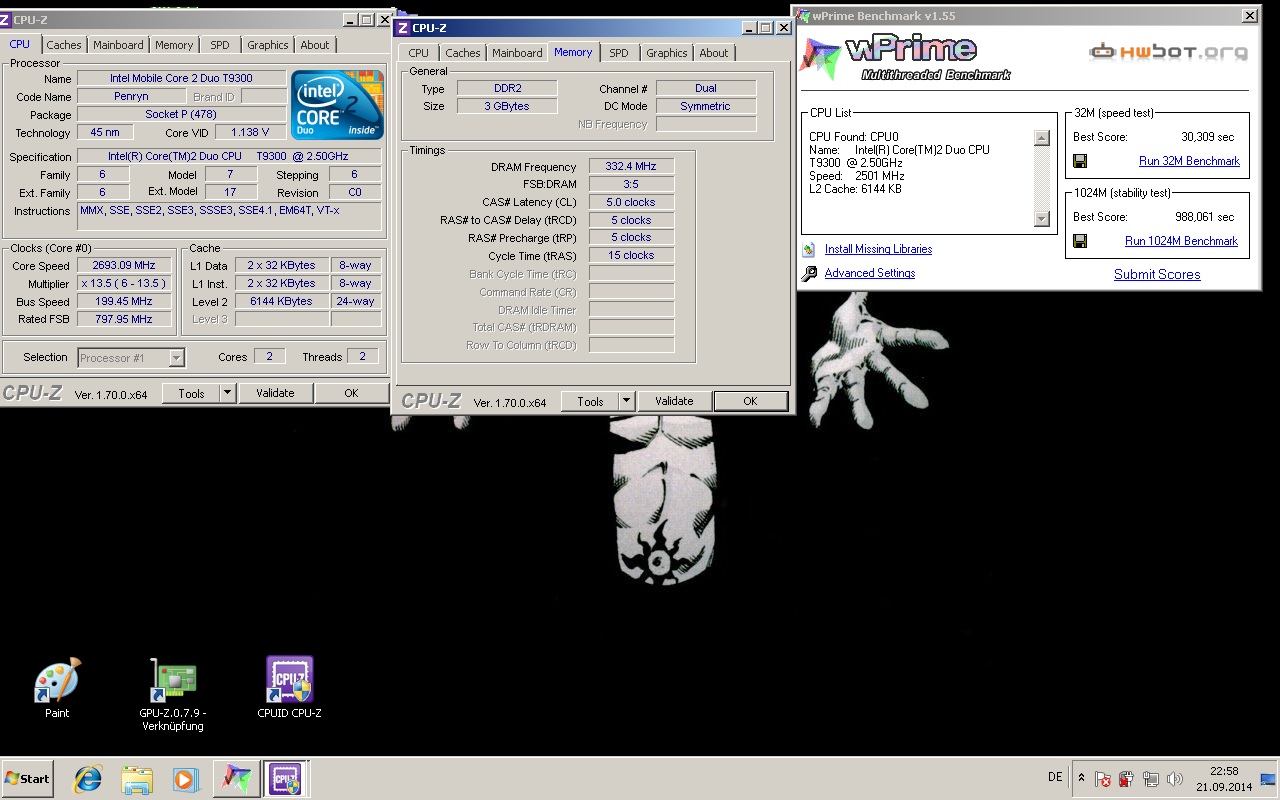Launch Windows Media Player from the taskbar
This screenshot has height=800, width=1280.
tap(185, 779)
